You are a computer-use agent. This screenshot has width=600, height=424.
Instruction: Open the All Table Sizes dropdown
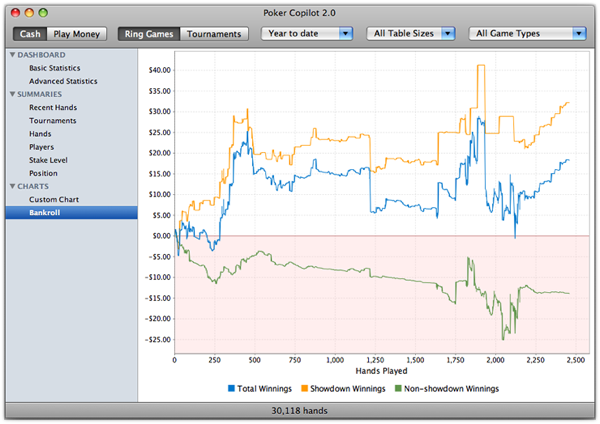(411, 34)
